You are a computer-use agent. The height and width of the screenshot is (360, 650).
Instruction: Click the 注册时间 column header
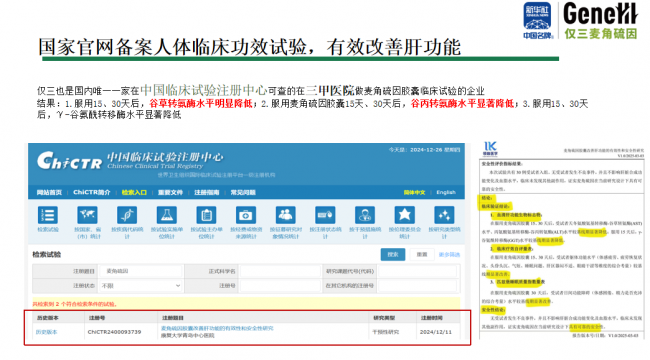[x=432, y=318]
